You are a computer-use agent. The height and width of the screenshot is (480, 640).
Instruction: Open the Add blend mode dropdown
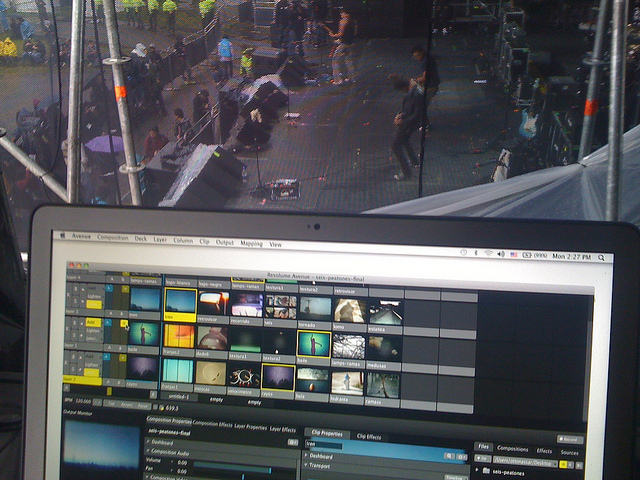[x=92, y=324]
